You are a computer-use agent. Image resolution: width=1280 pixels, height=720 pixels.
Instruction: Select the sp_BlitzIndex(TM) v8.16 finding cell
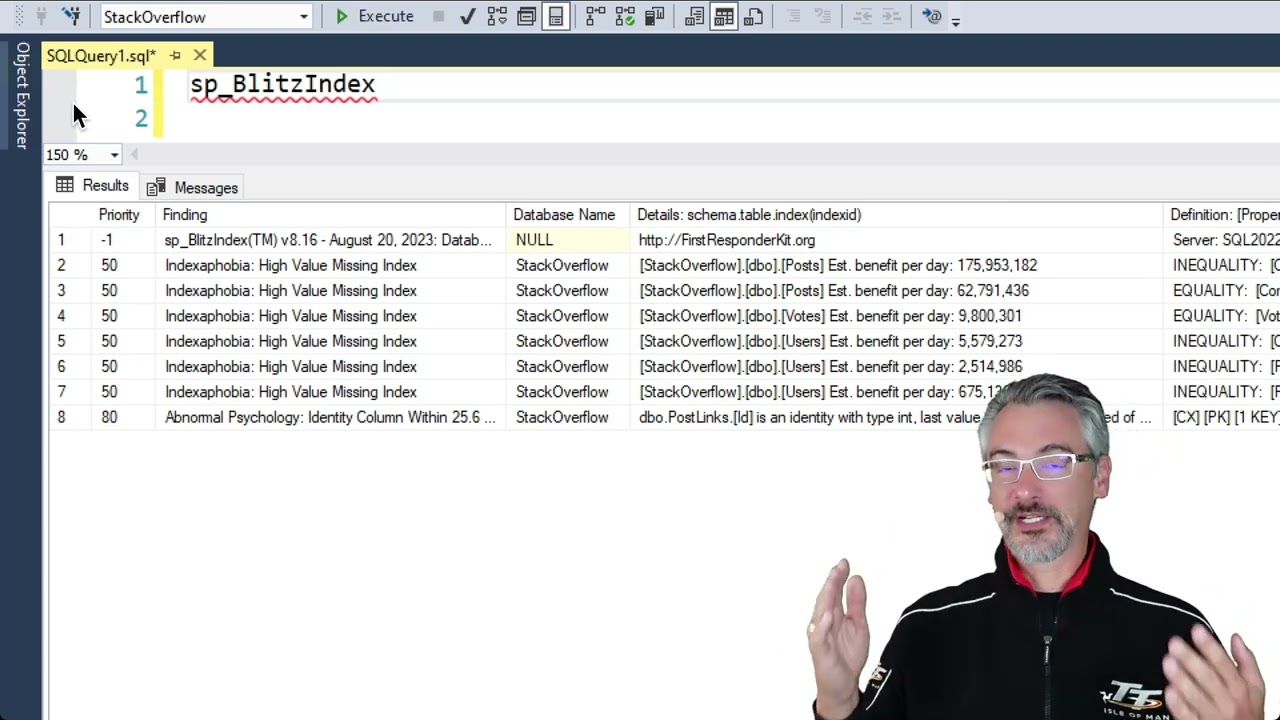[328, 240]
